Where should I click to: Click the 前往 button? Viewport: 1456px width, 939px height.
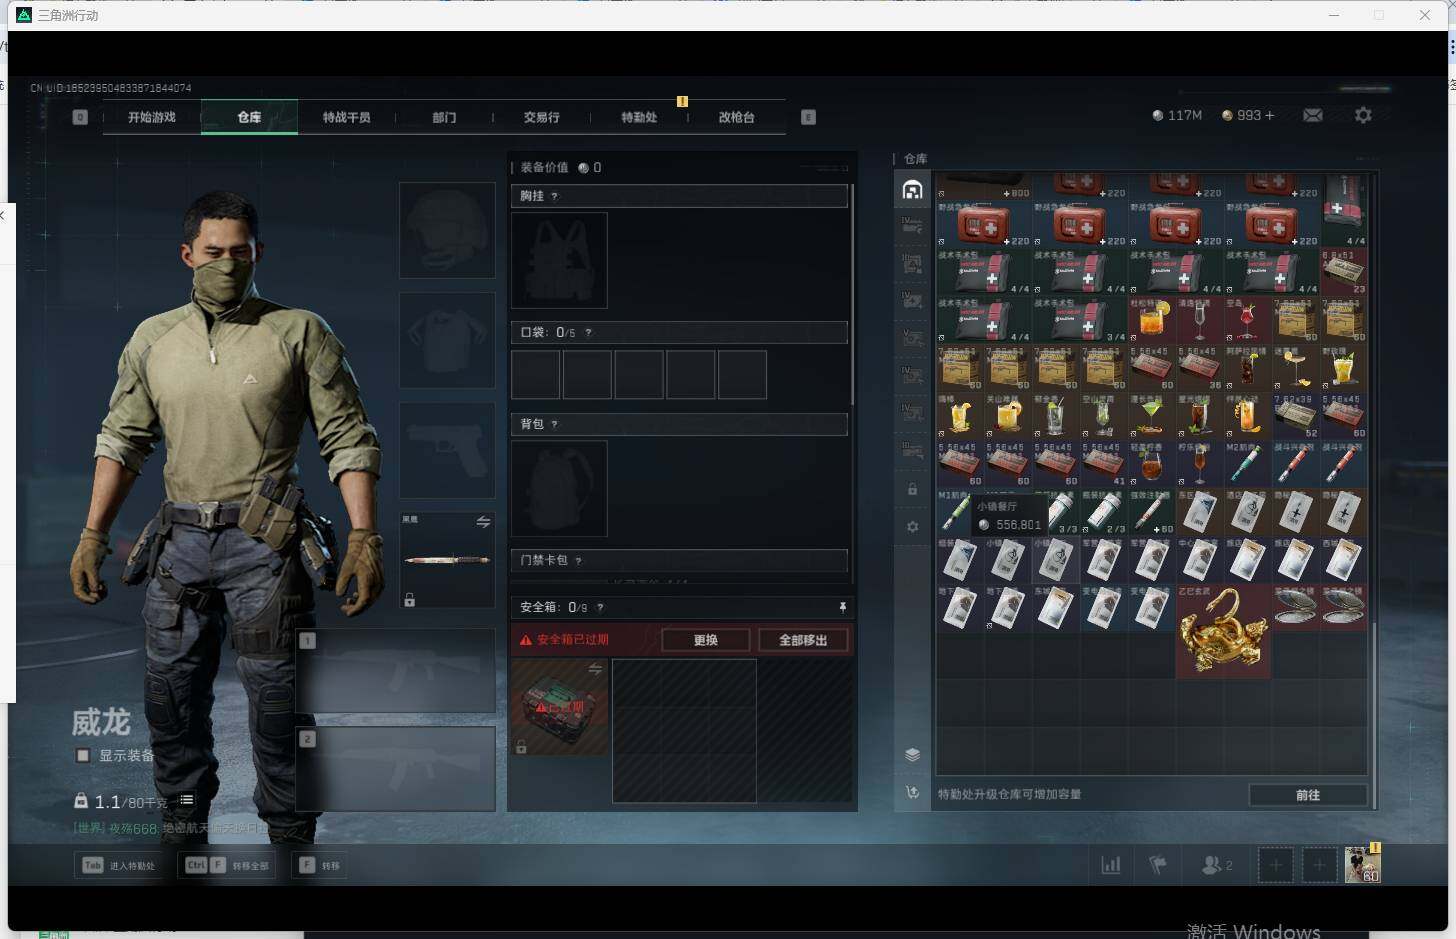point(1308,795)
